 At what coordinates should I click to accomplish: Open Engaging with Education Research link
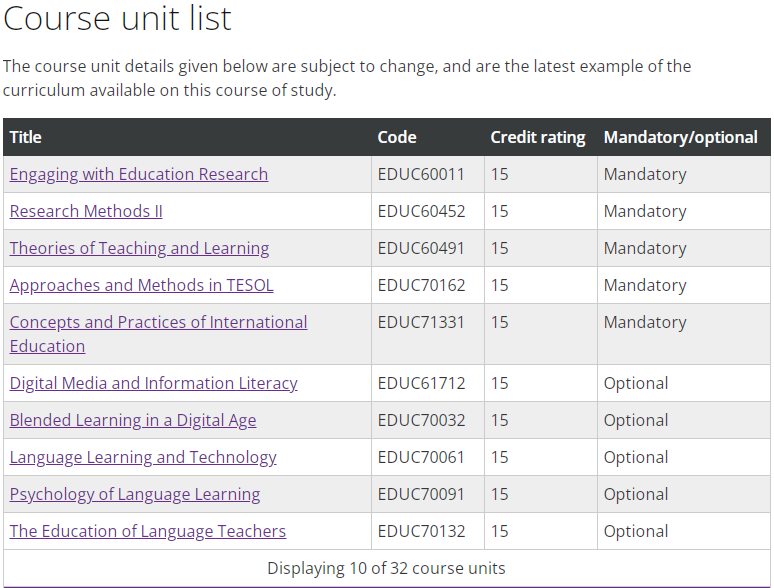[x=139, y=174]
